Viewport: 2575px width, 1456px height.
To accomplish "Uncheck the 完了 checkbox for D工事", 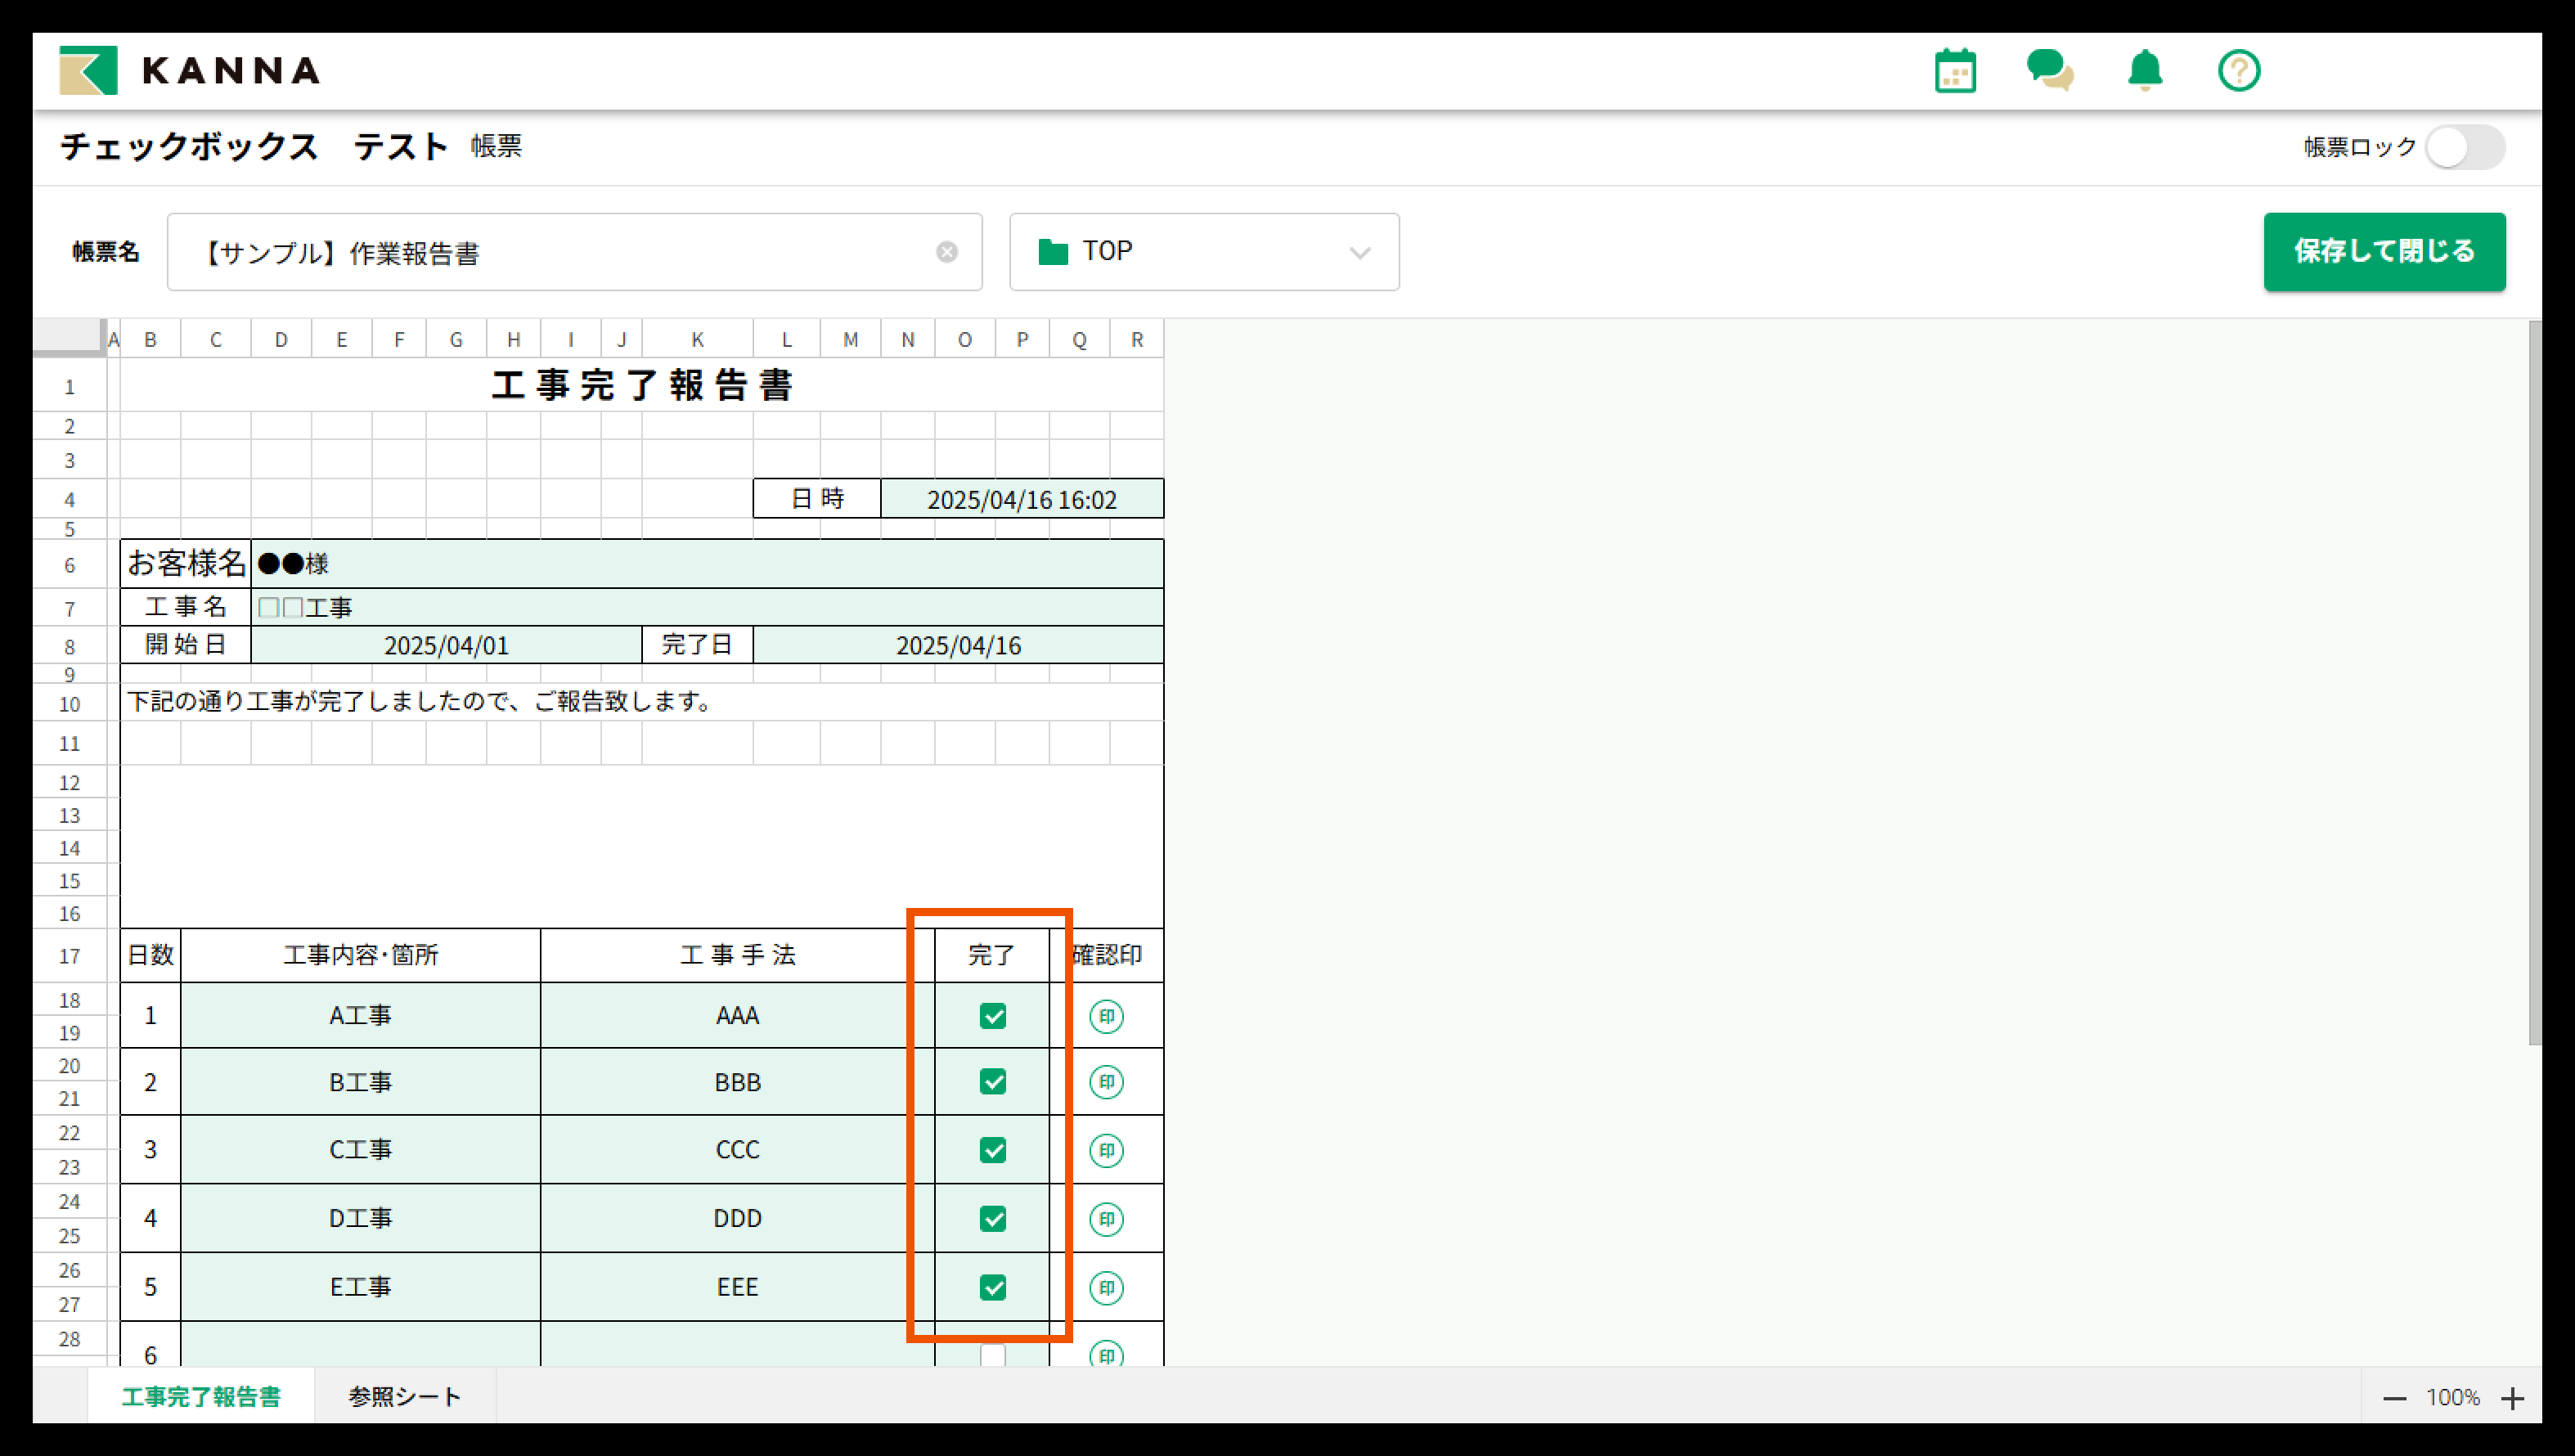I will (x=992, y=1218).
